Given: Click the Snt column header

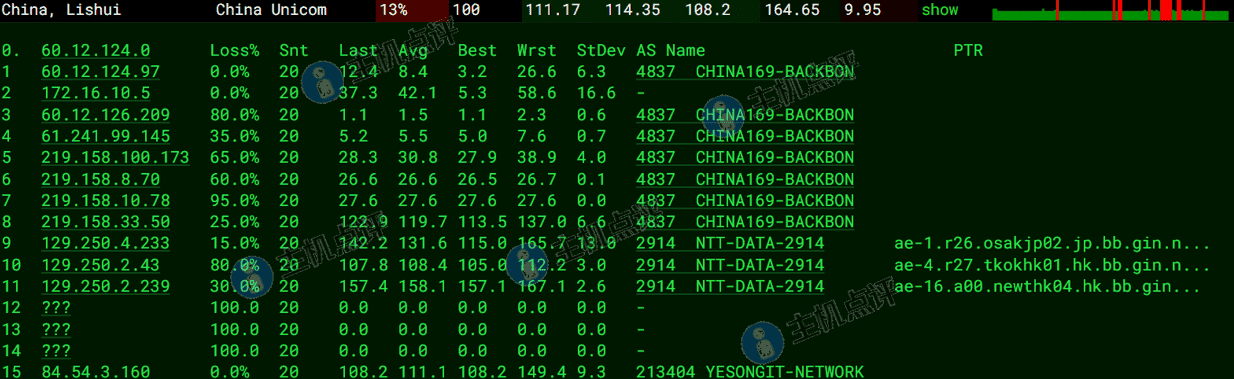Looking at the screenshot, I should point(294,50).
